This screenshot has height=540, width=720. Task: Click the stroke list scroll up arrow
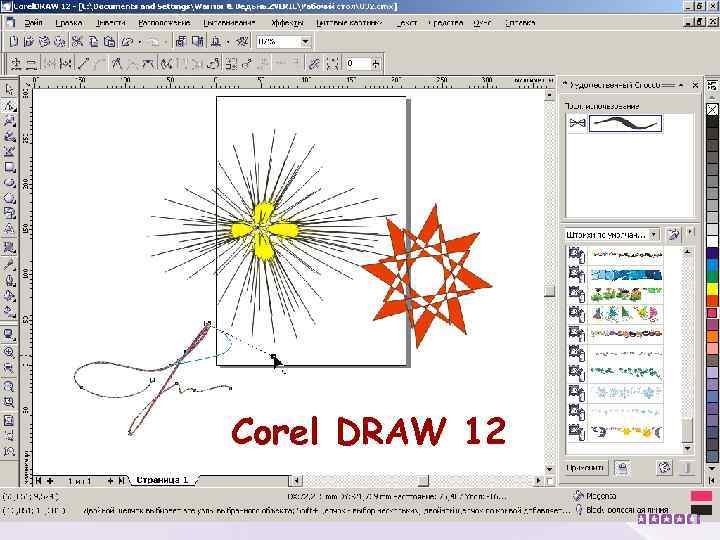pos(687,252)
